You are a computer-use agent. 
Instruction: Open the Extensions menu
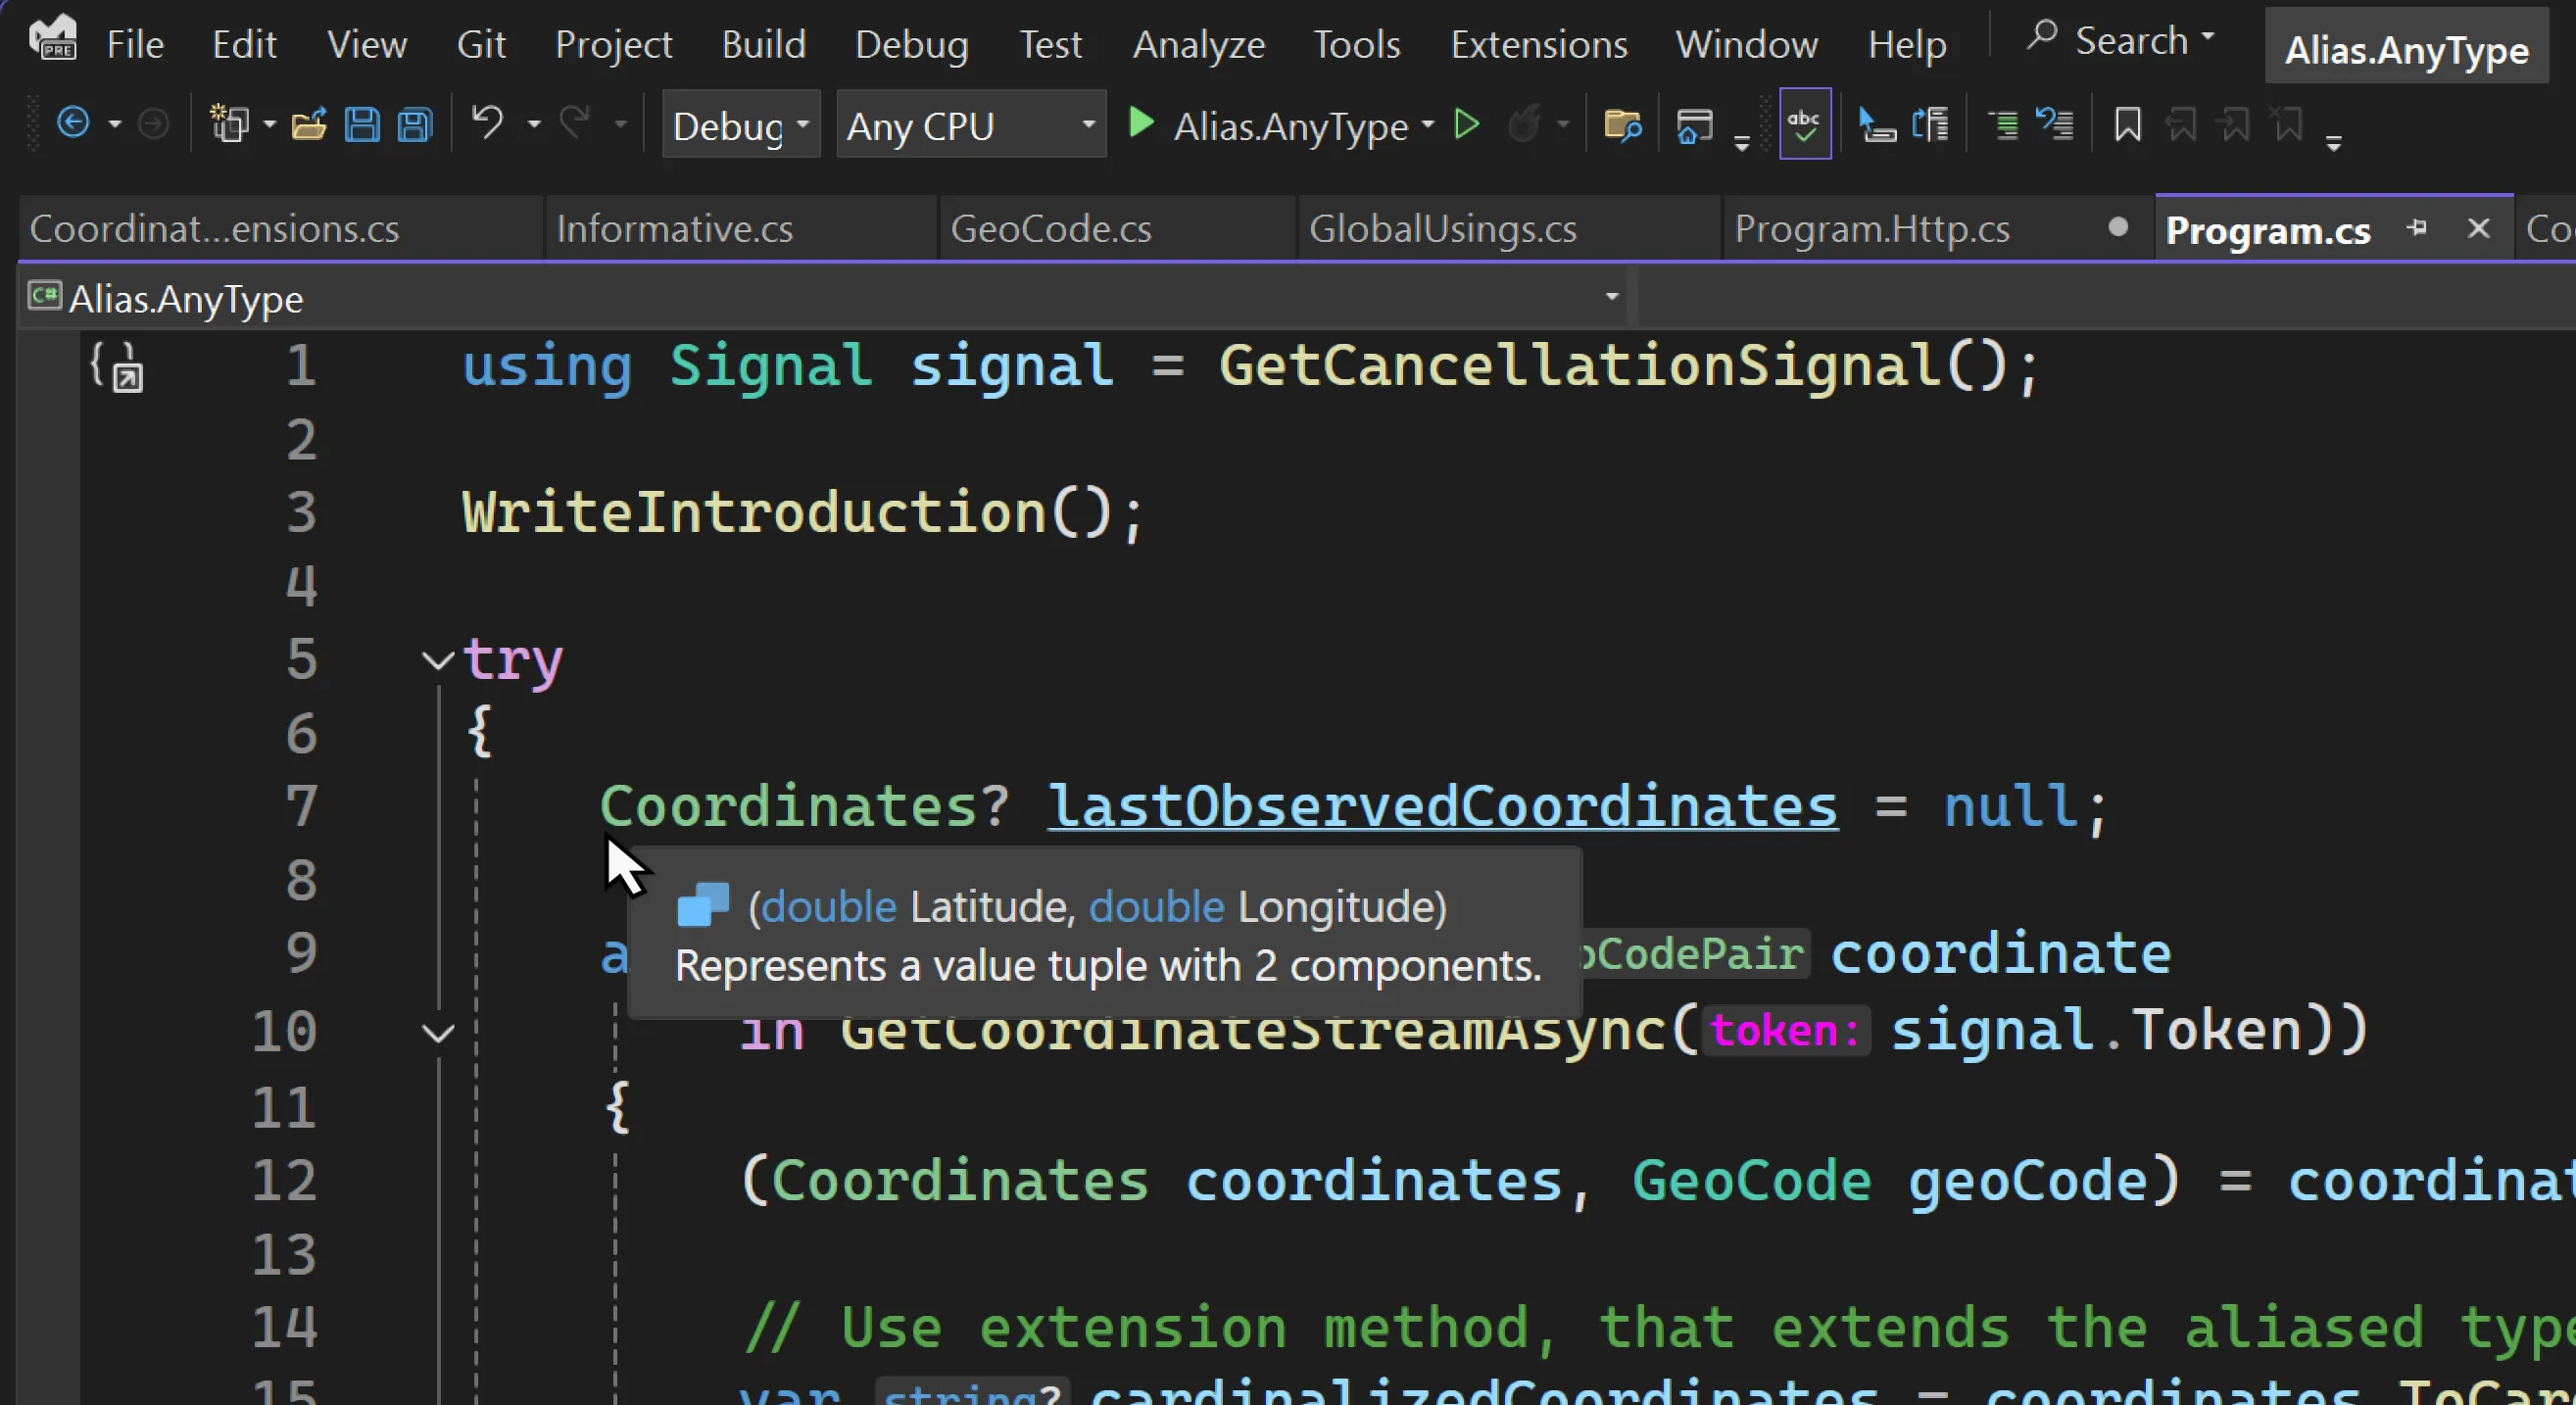[1539, 44]
